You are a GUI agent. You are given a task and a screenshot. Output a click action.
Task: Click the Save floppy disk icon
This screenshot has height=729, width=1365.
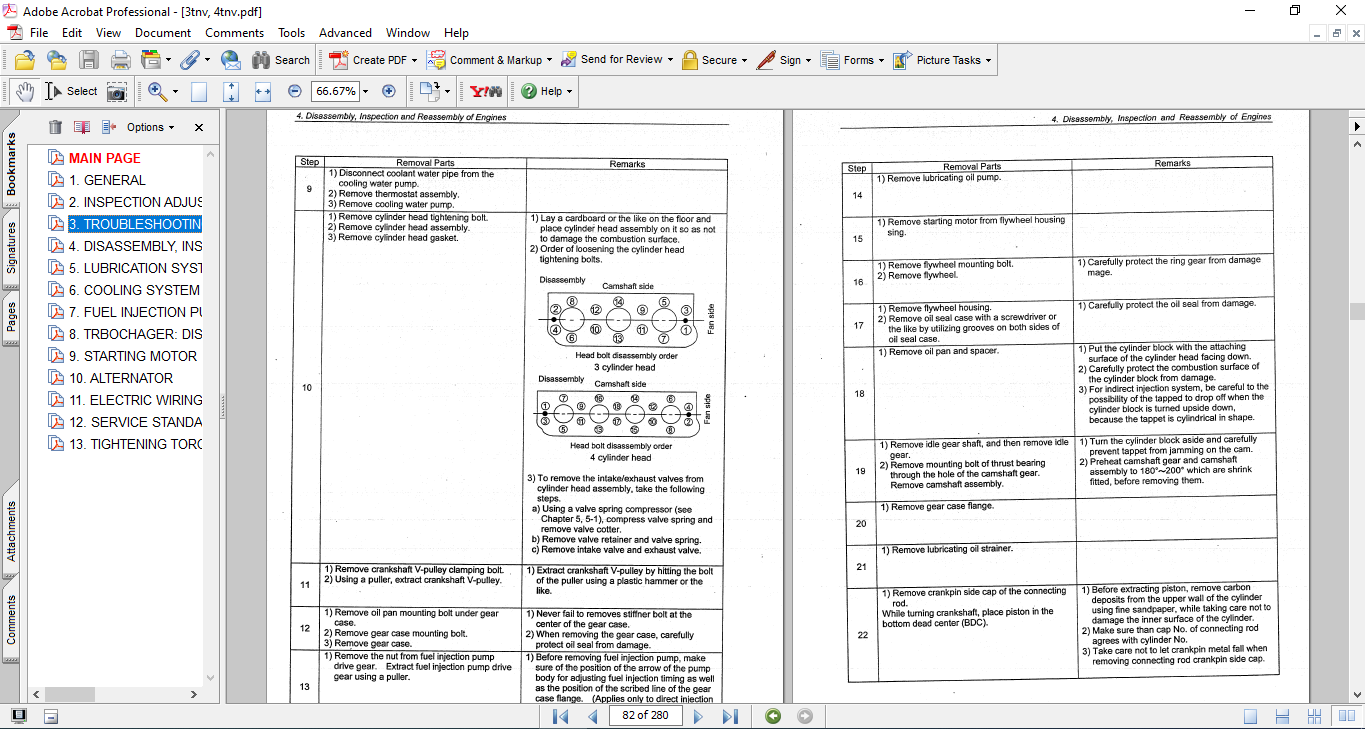coord(89,60)
